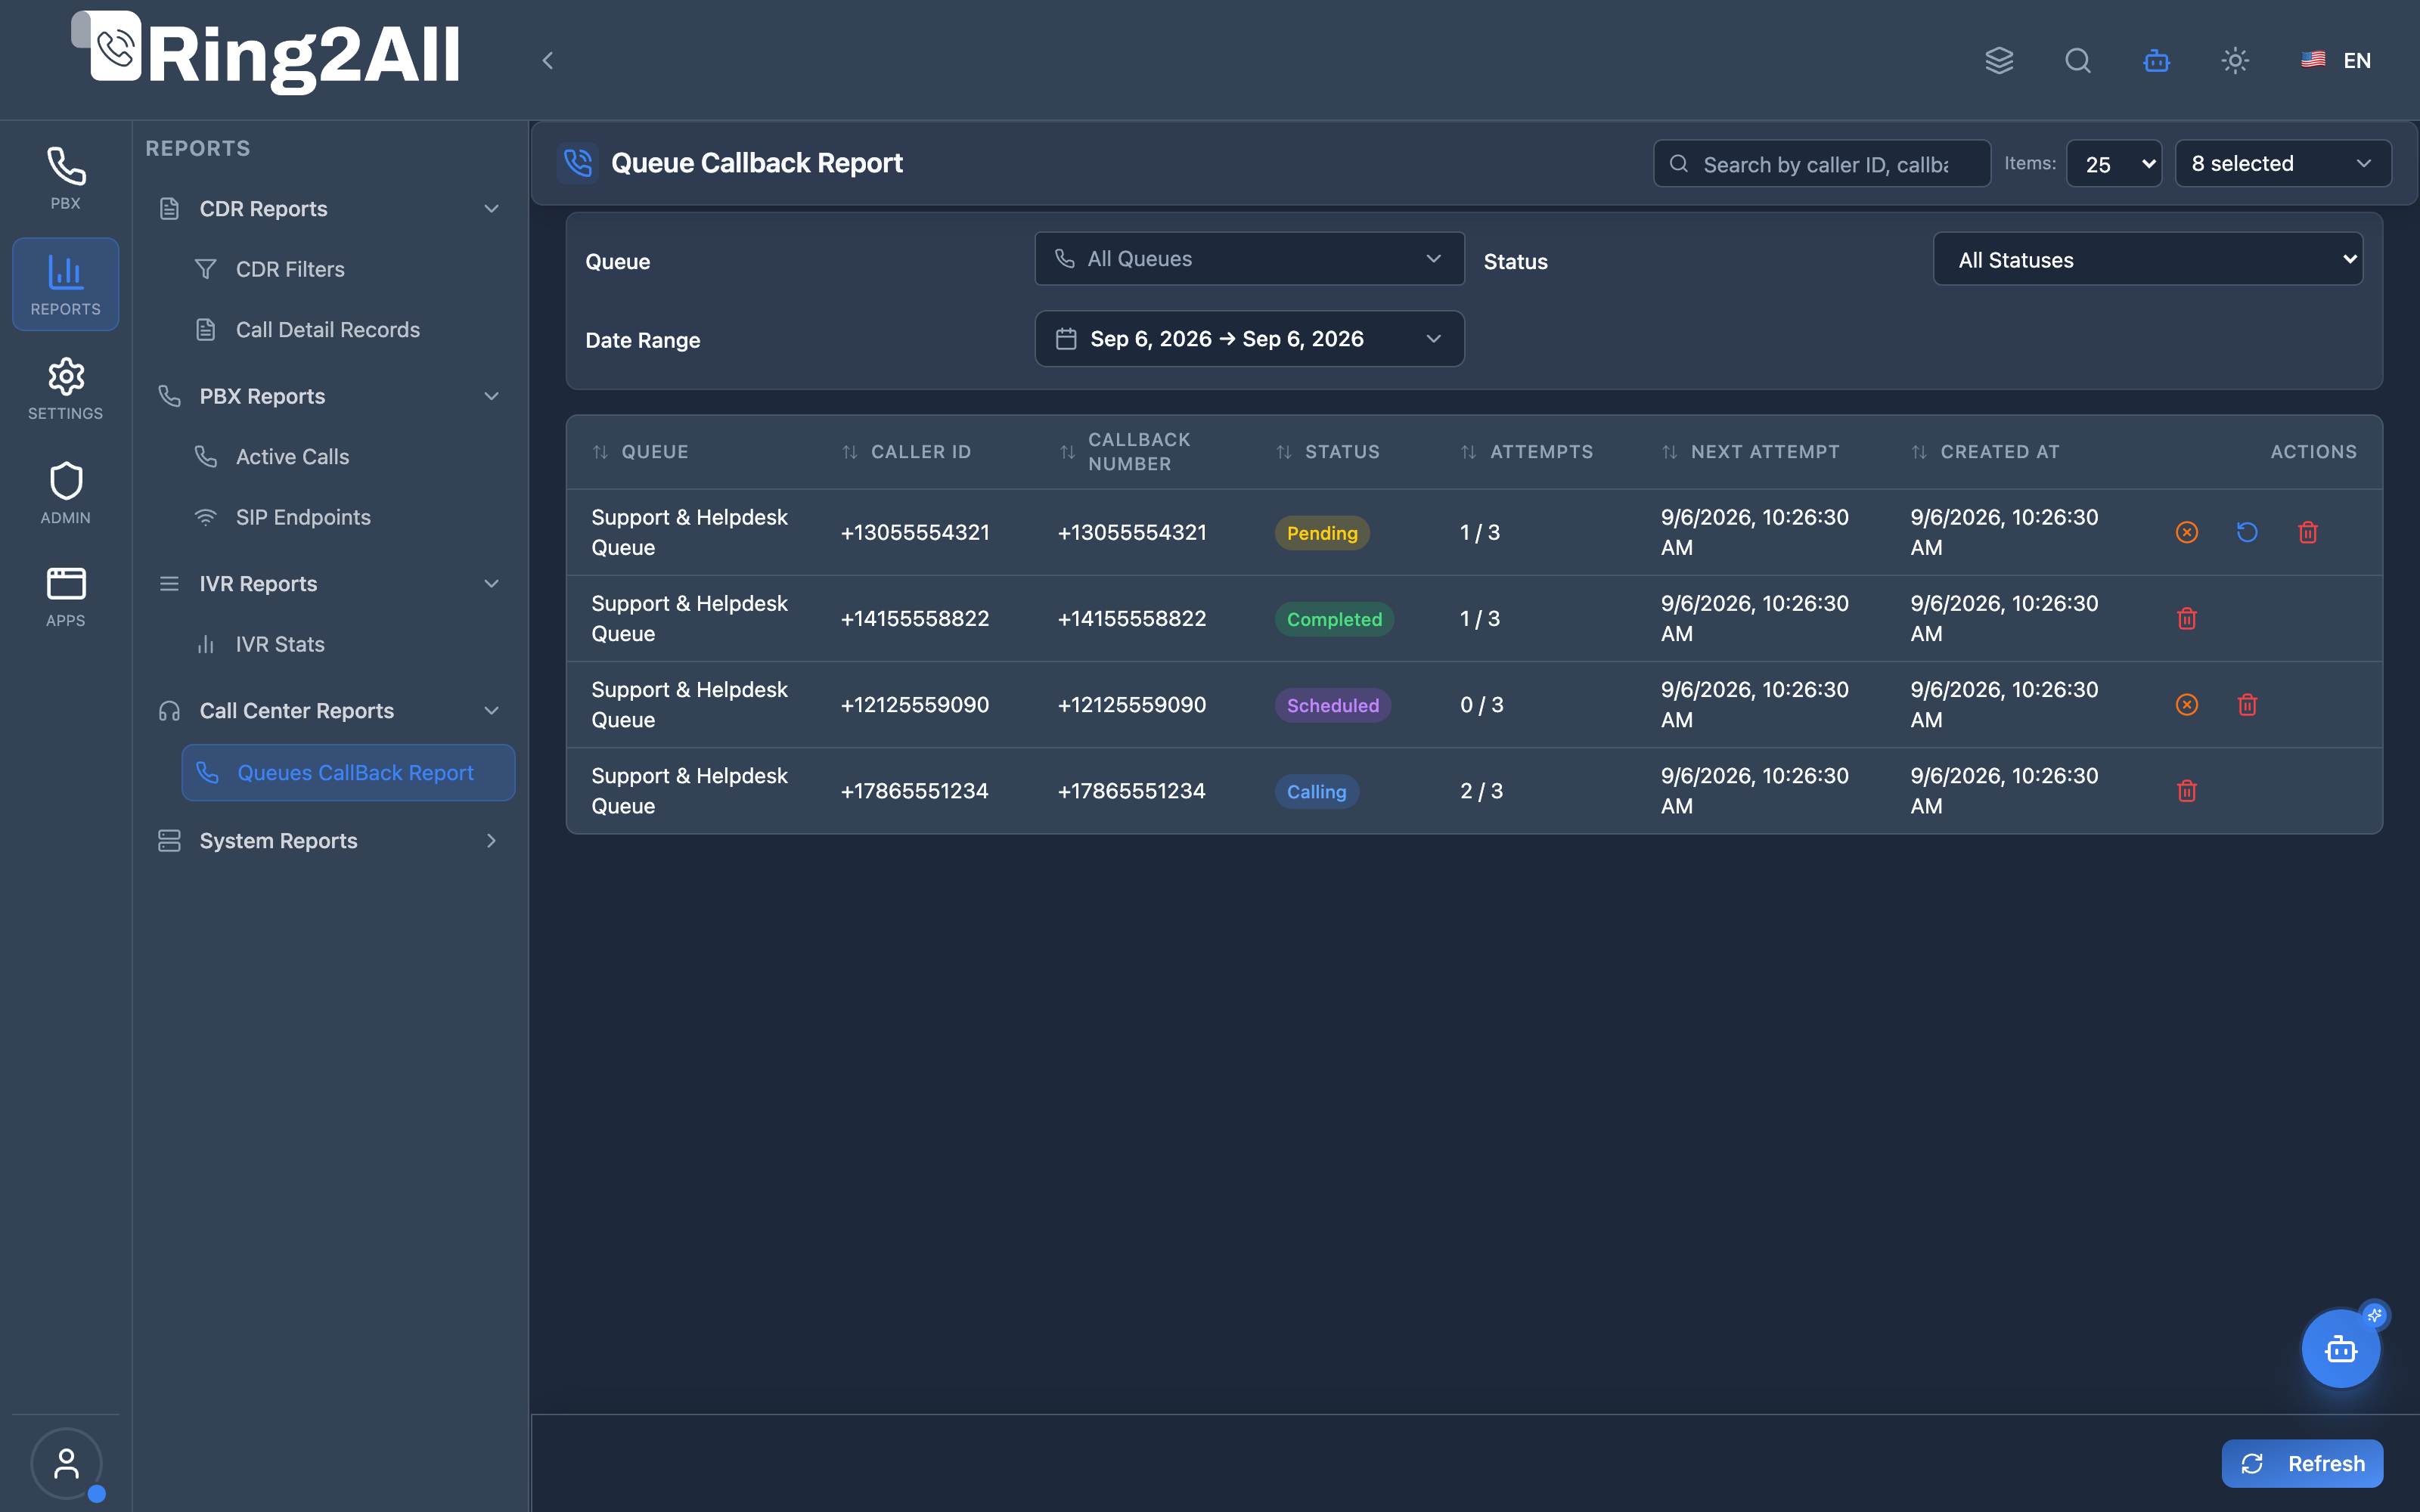The height and width of the screenshot is (1512, 2420).
Task: Retry the Pending callback for +13055554321
Action: click(2247, 532)
